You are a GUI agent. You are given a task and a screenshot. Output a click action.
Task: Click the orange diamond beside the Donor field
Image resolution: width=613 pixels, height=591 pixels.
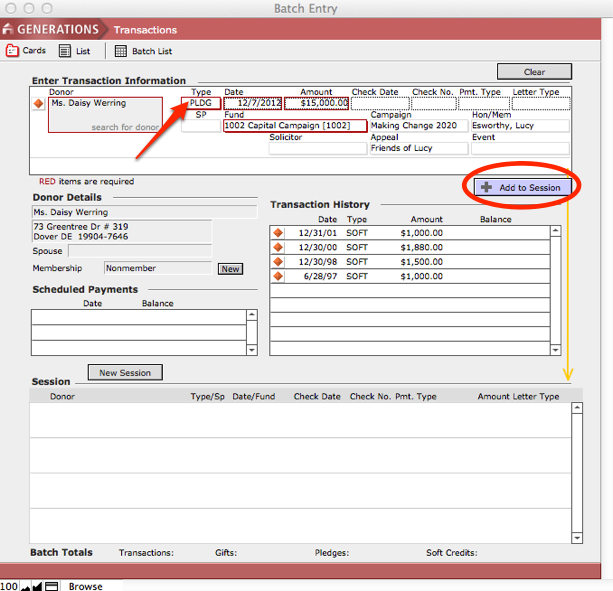(39, 104)
